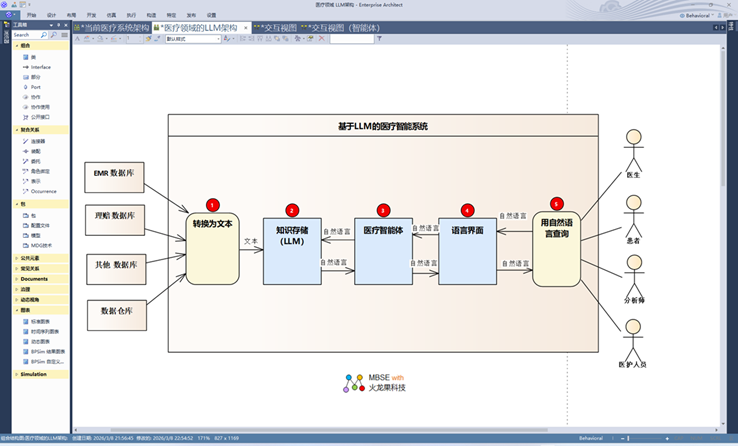Pick the 连接器 connector tool
Image resolution: width=738 pixels, height=446 pixels.
pos(38,141)
